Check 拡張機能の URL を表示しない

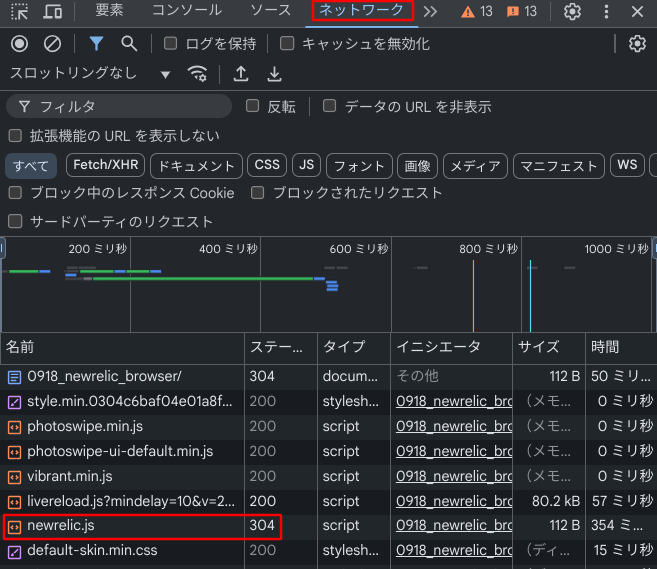[15, 135]
